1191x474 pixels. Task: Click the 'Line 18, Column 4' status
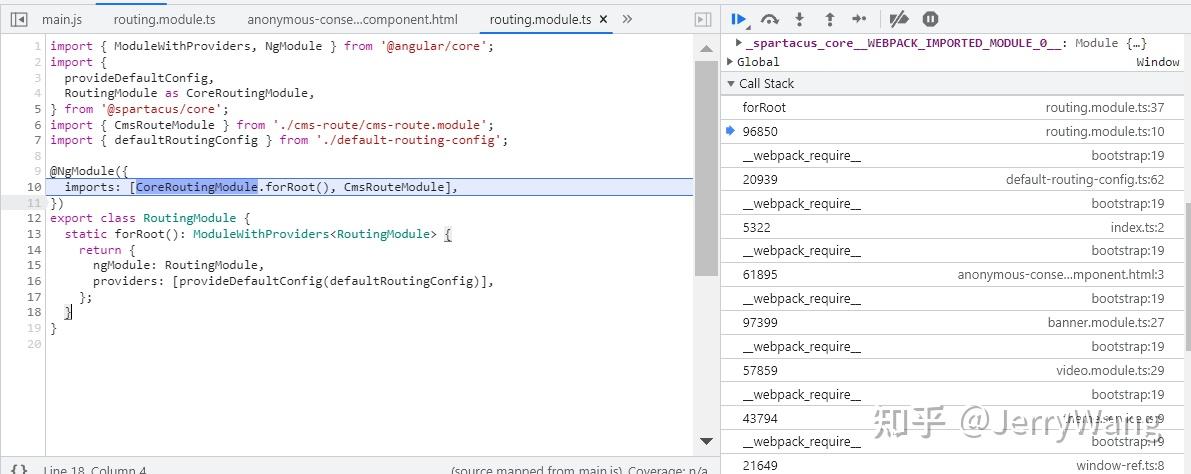[95, 470]
